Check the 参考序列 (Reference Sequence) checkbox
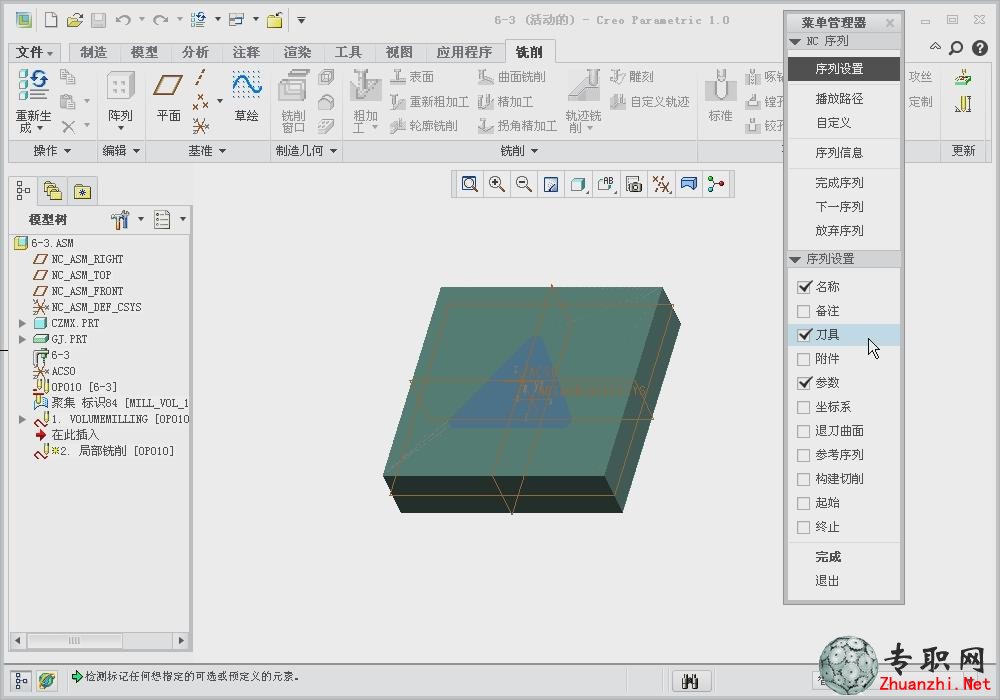The image size is (1000, 700). [x=804, y=455]
